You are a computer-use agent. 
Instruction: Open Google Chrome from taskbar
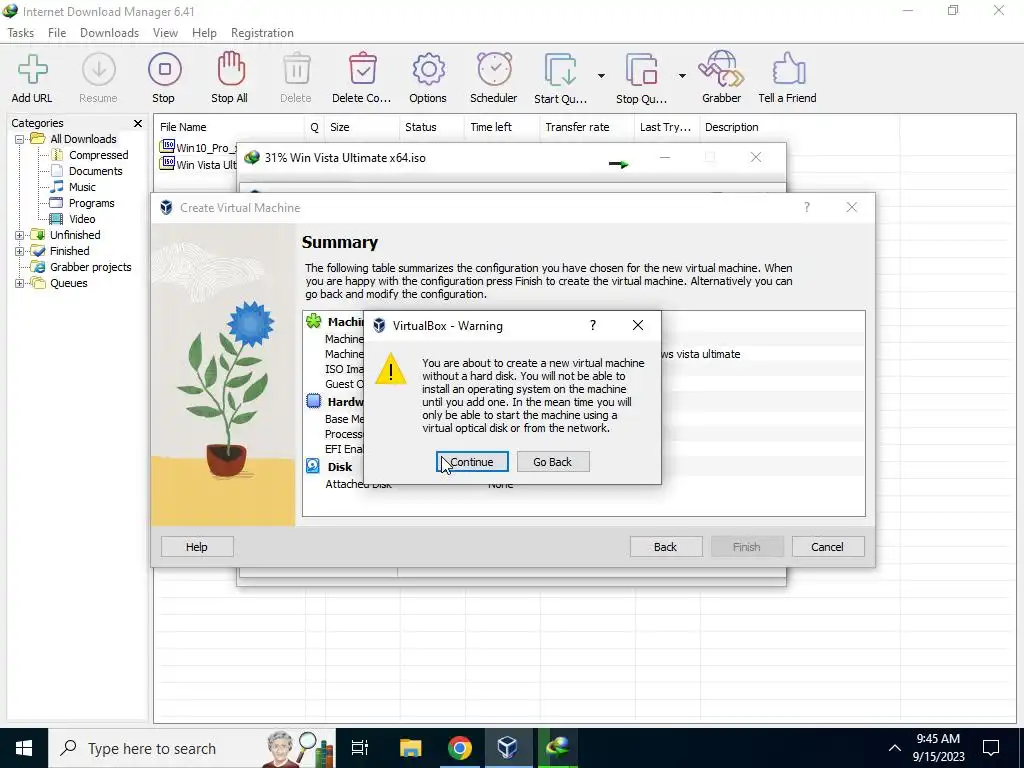tap(460, 748)
